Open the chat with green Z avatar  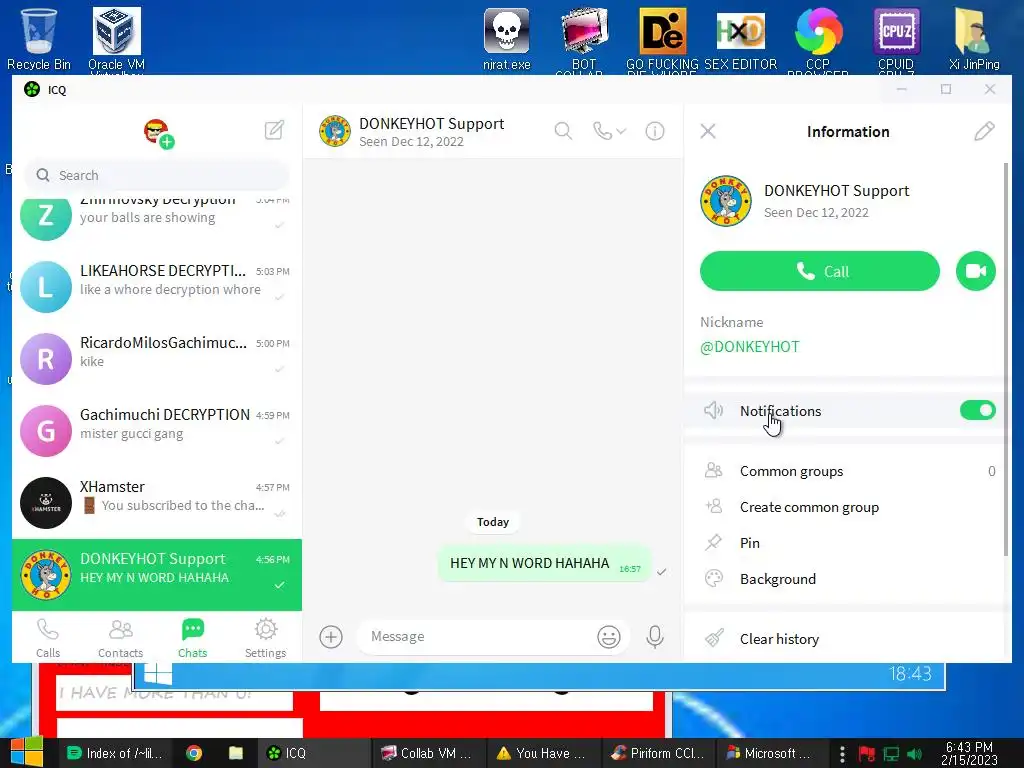point(157,221)
